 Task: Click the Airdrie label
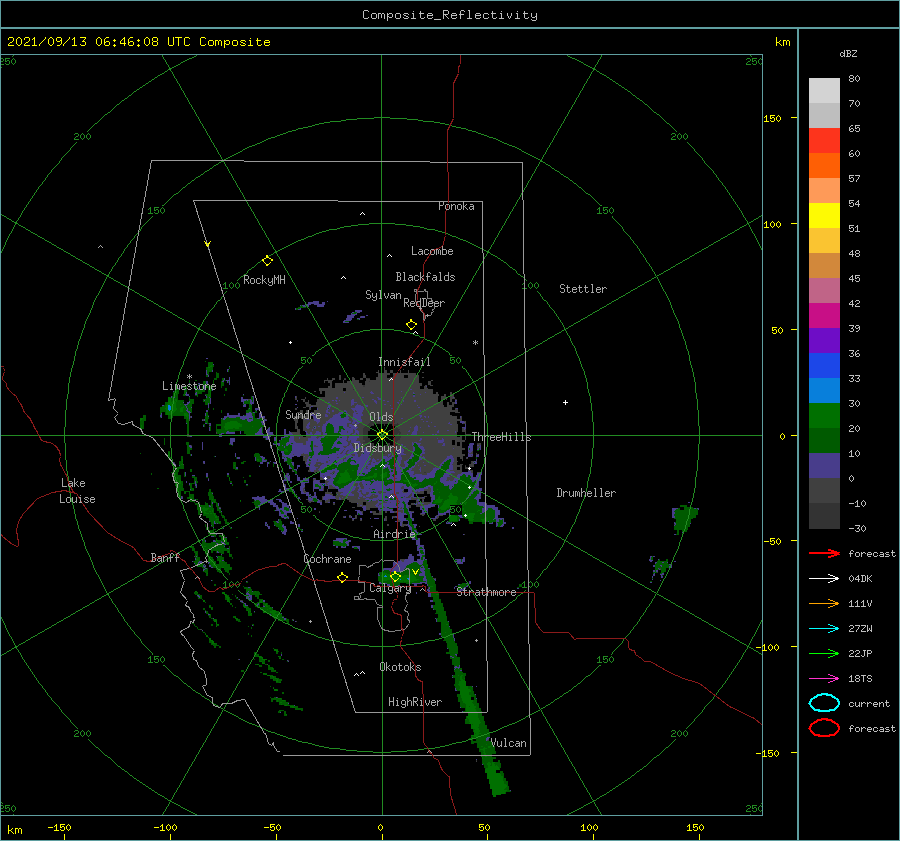click(394, 534)
